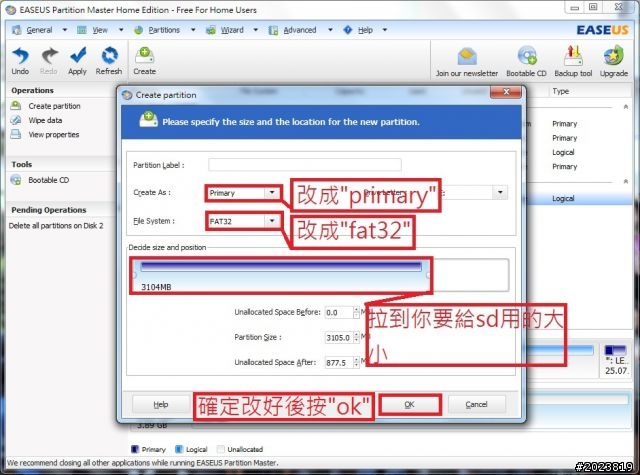Viewport: 640px width, 475px height.
Task: Expand the Help menu dropdown arrow
Action: point(384,30)
